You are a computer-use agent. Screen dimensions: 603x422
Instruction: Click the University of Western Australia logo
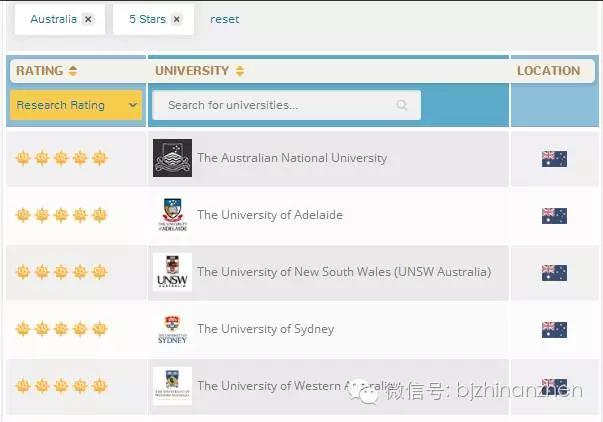point(172,386)
